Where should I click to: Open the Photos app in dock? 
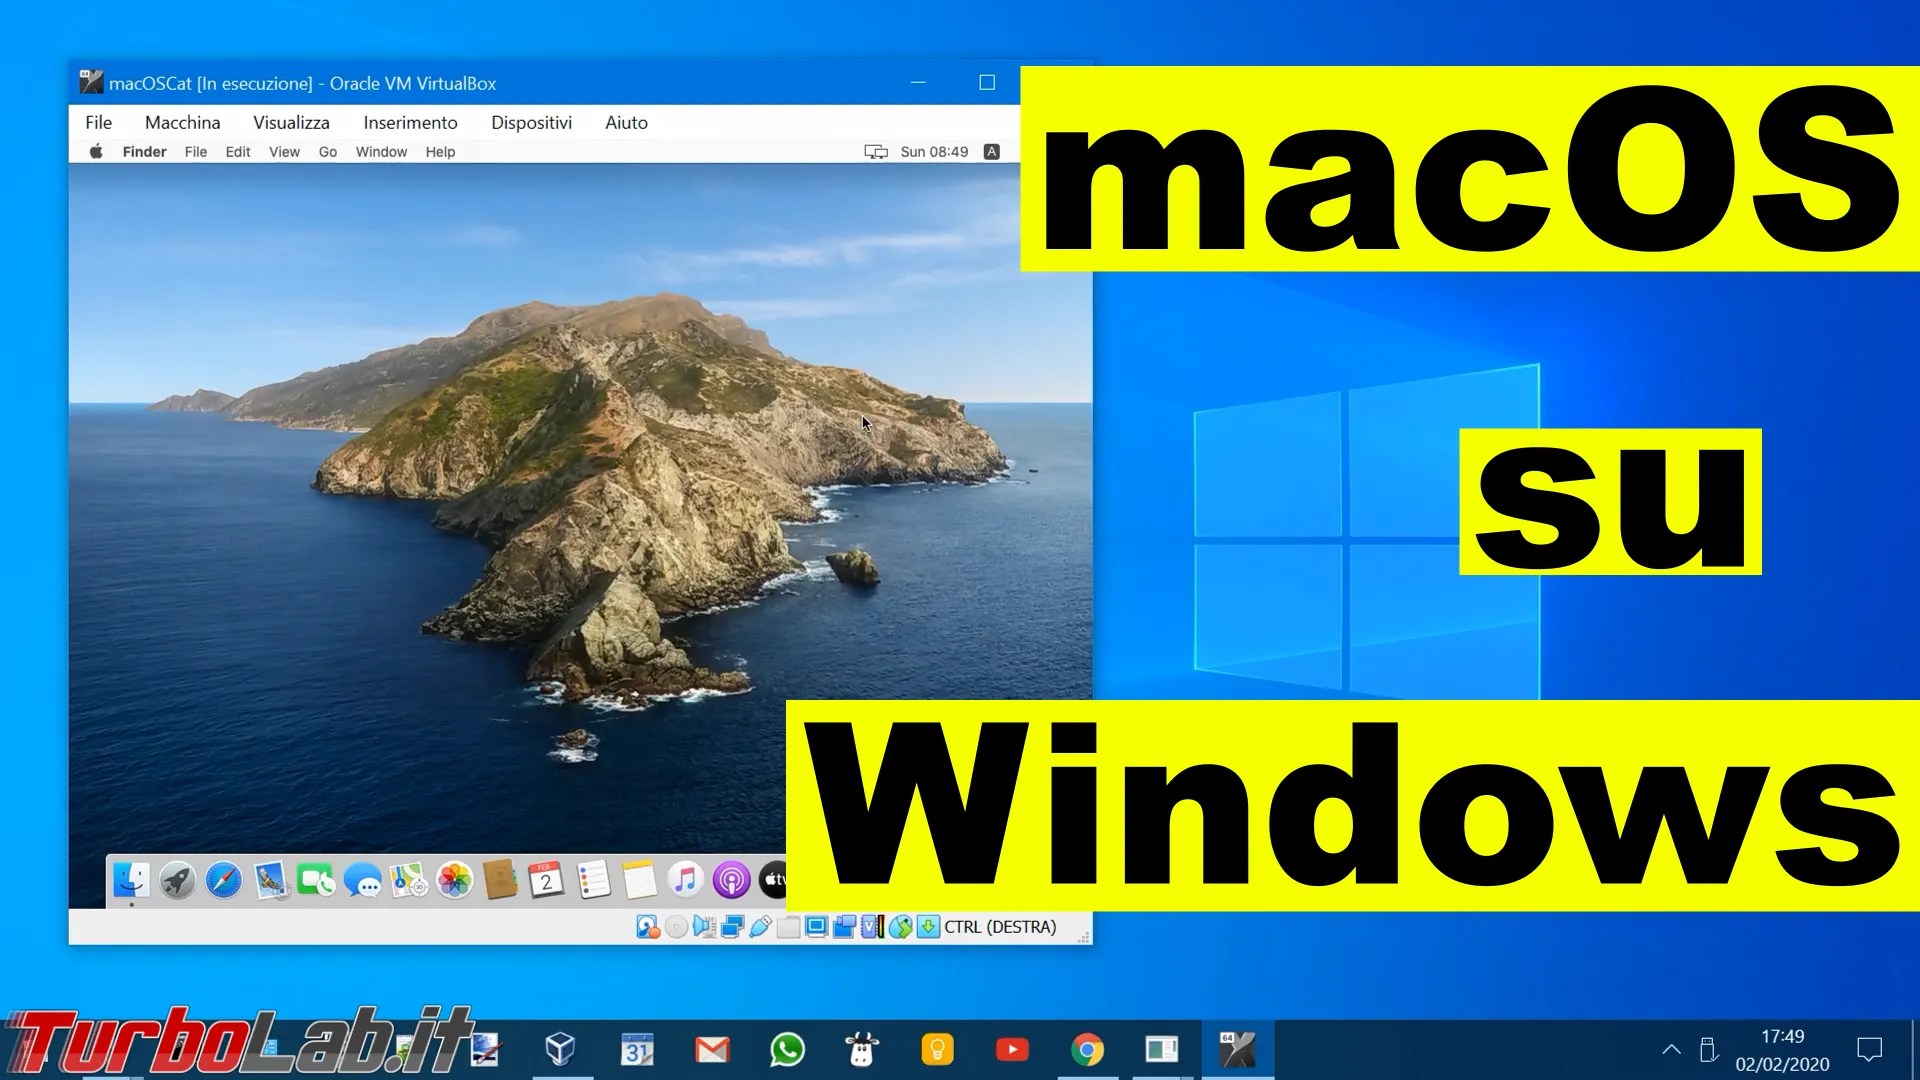(x=454, y=881)
